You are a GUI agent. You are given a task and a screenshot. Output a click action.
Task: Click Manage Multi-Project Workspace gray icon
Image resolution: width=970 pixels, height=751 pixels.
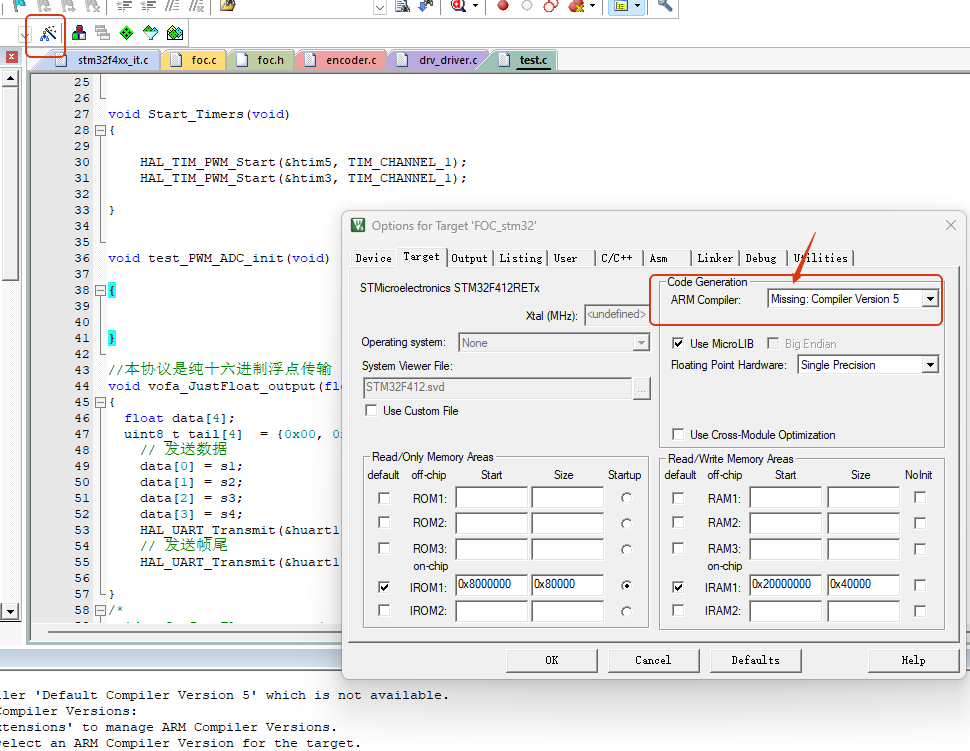(x=102, y=33)
